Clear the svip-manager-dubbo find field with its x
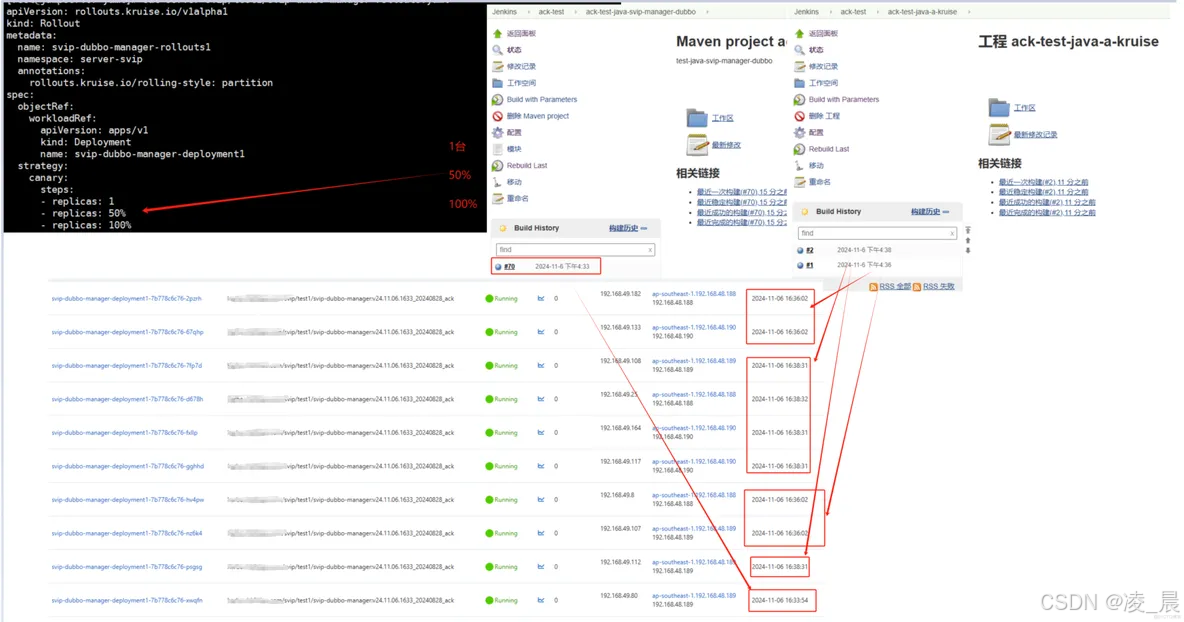This screenshot has height=622, width=1184. point(649,250)
